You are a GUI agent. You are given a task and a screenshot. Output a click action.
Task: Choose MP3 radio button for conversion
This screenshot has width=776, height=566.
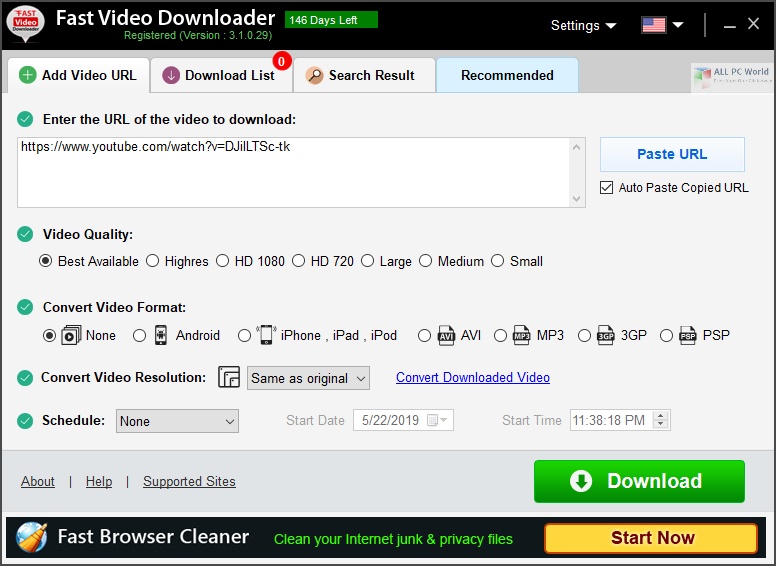point(500,335)
